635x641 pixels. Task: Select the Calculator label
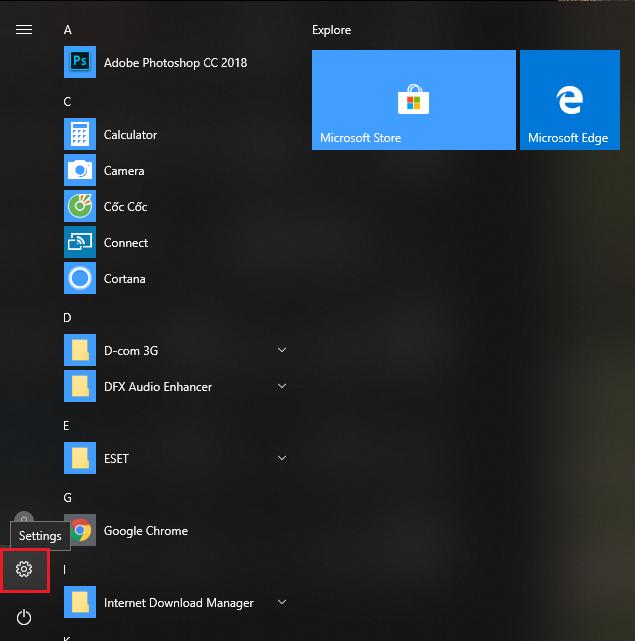(130, 134)
